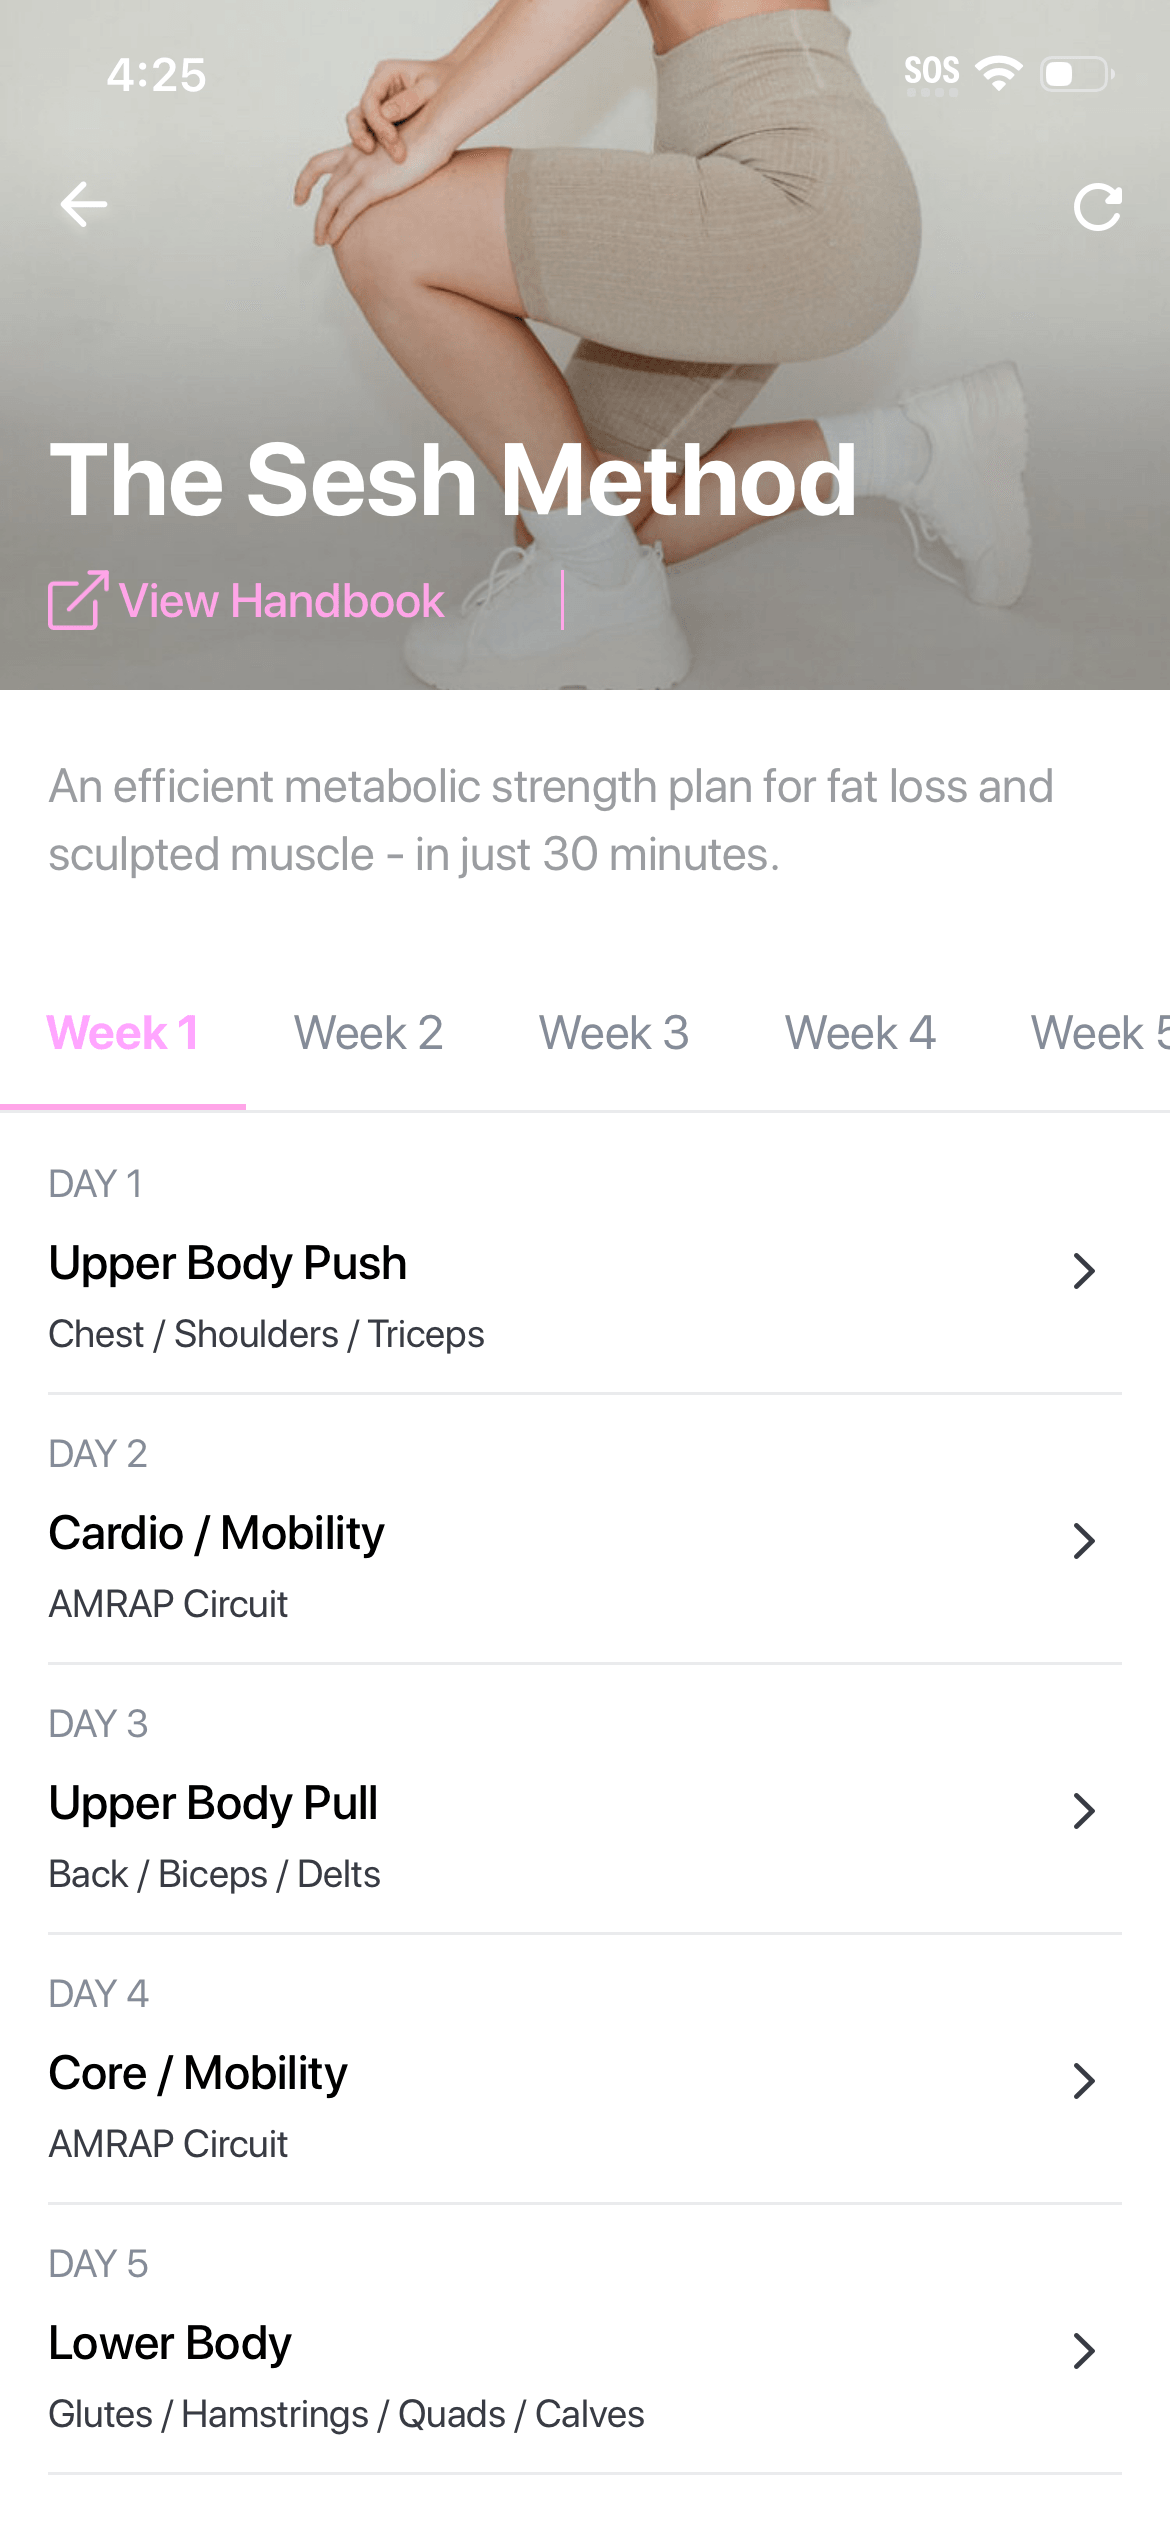The width and height of the screenshot is (1170, 2532).
Task: Open the Lower Body workout title
Action: (170, 2343)
